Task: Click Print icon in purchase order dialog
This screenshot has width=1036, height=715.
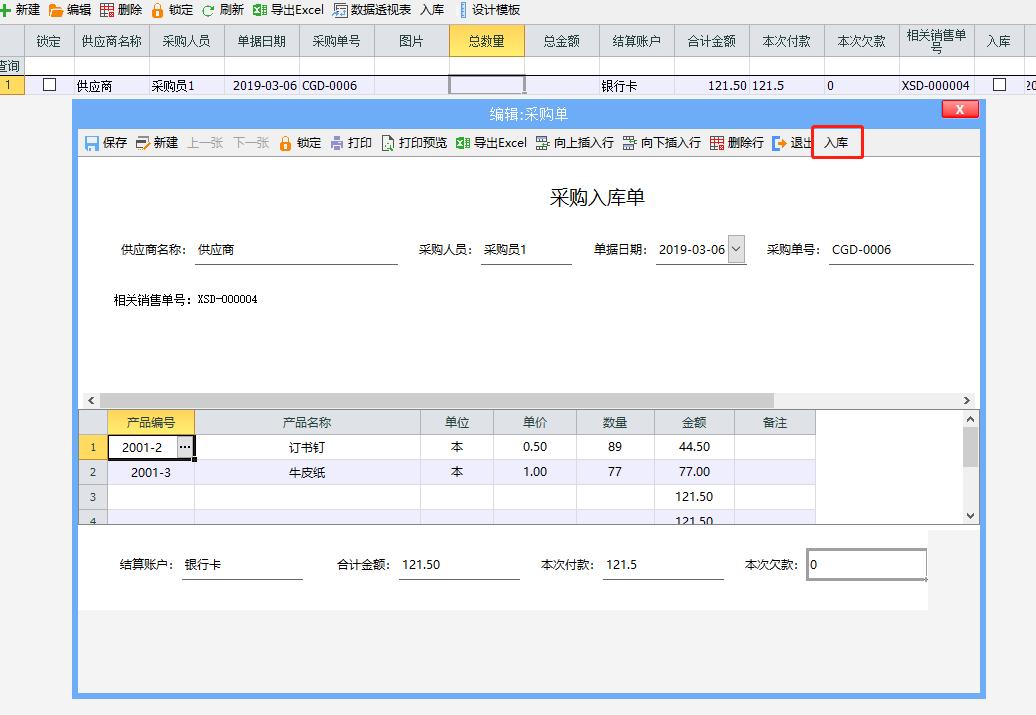Action: click(x=338, y=143)
